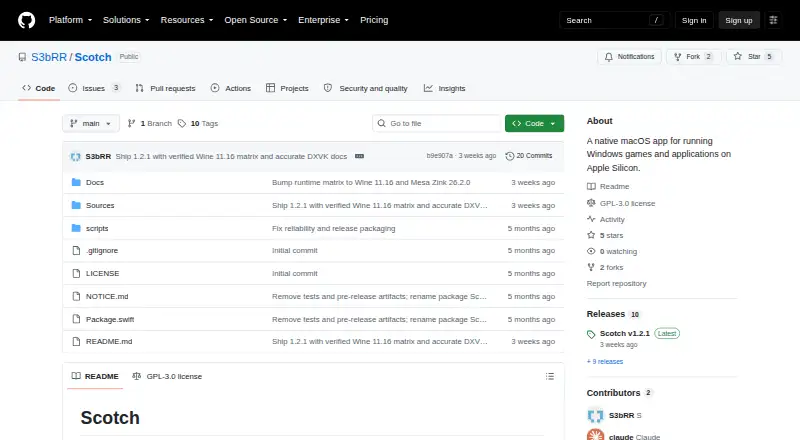800x440 pixels.
Task: Open the Scotch v1.2.1 release
Action: tap(624, 333)
